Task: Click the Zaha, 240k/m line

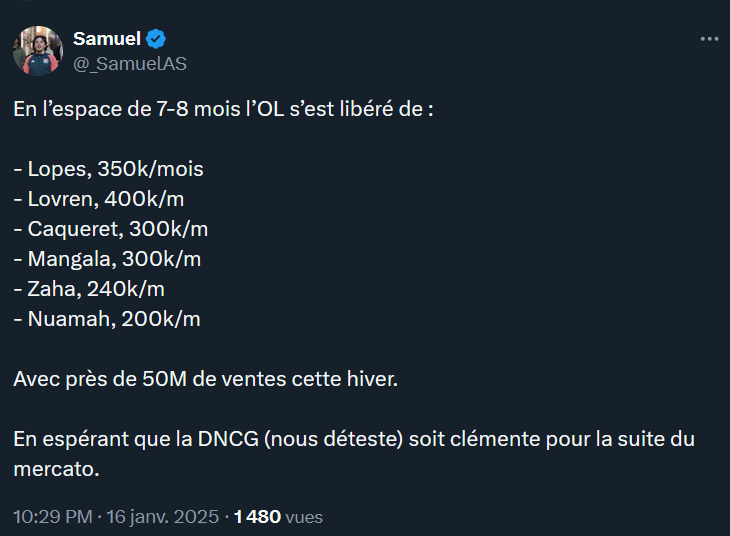Action: 89,289
